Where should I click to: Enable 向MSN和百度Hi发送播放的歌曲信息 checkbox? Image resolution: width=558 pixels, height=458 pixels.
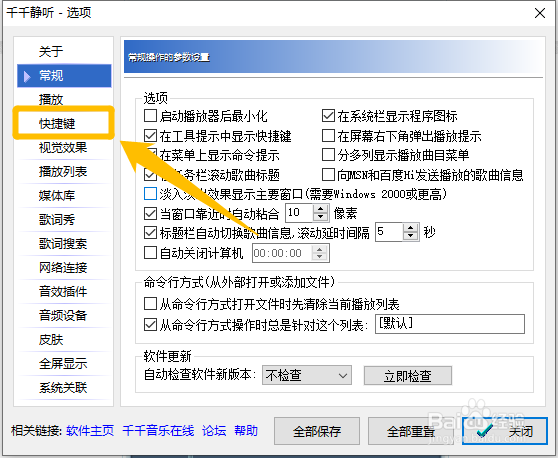click(328, 174)
